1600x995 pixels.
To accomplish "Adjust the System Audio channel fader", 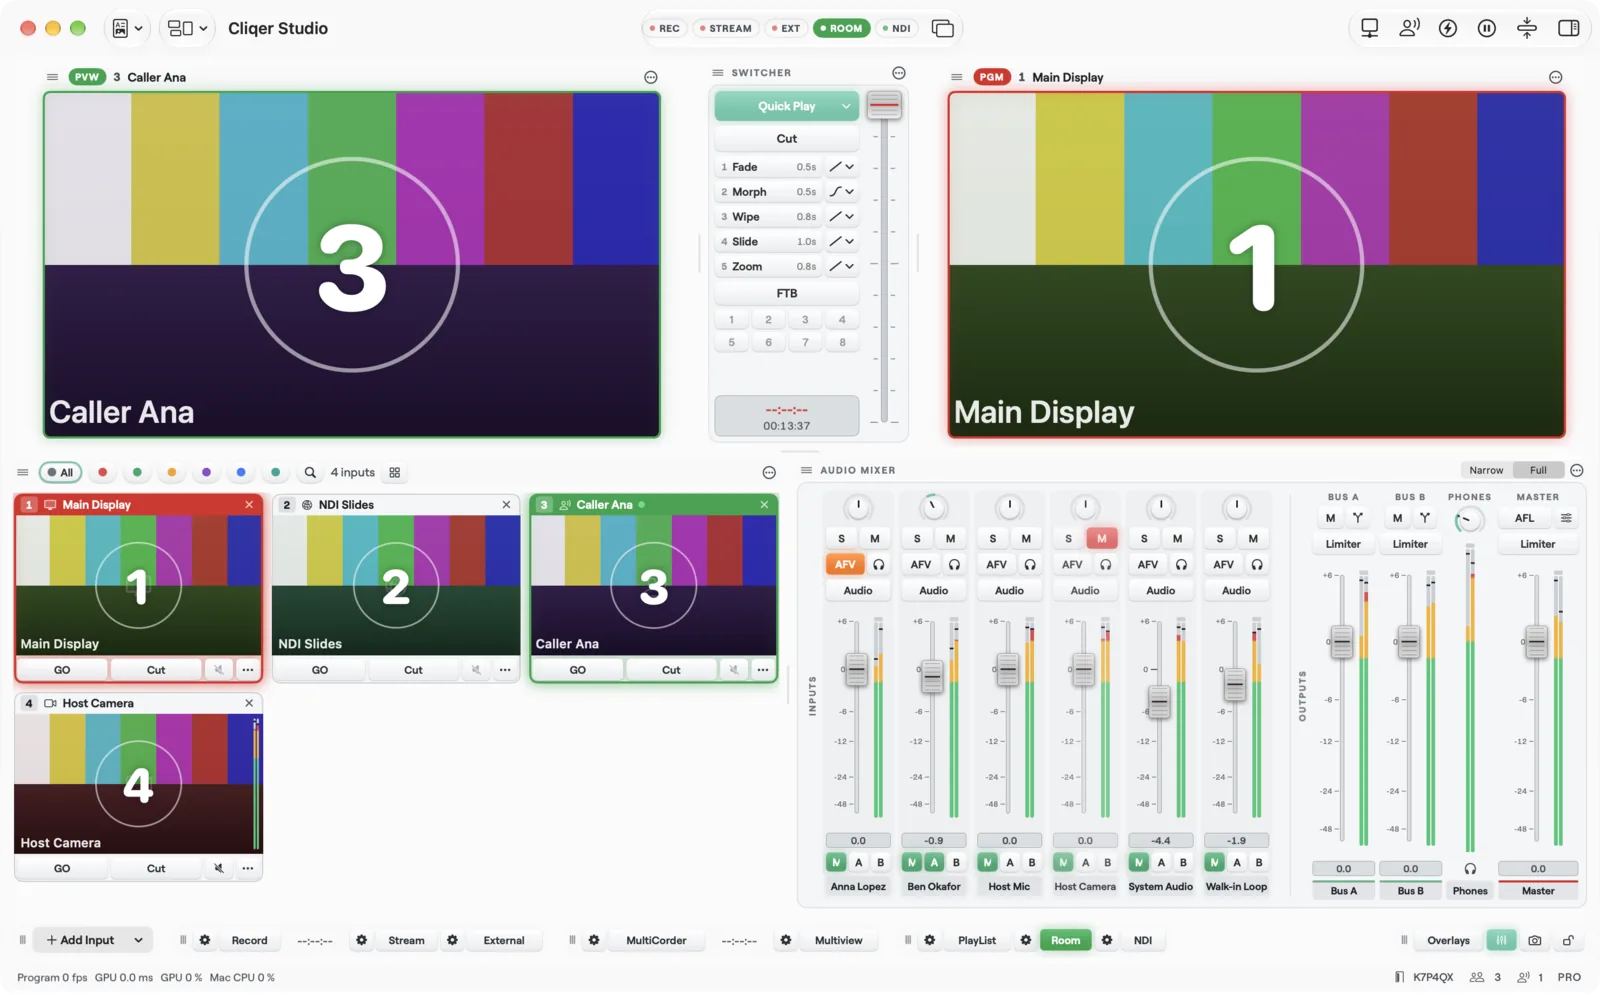I will click(1159, 702).
